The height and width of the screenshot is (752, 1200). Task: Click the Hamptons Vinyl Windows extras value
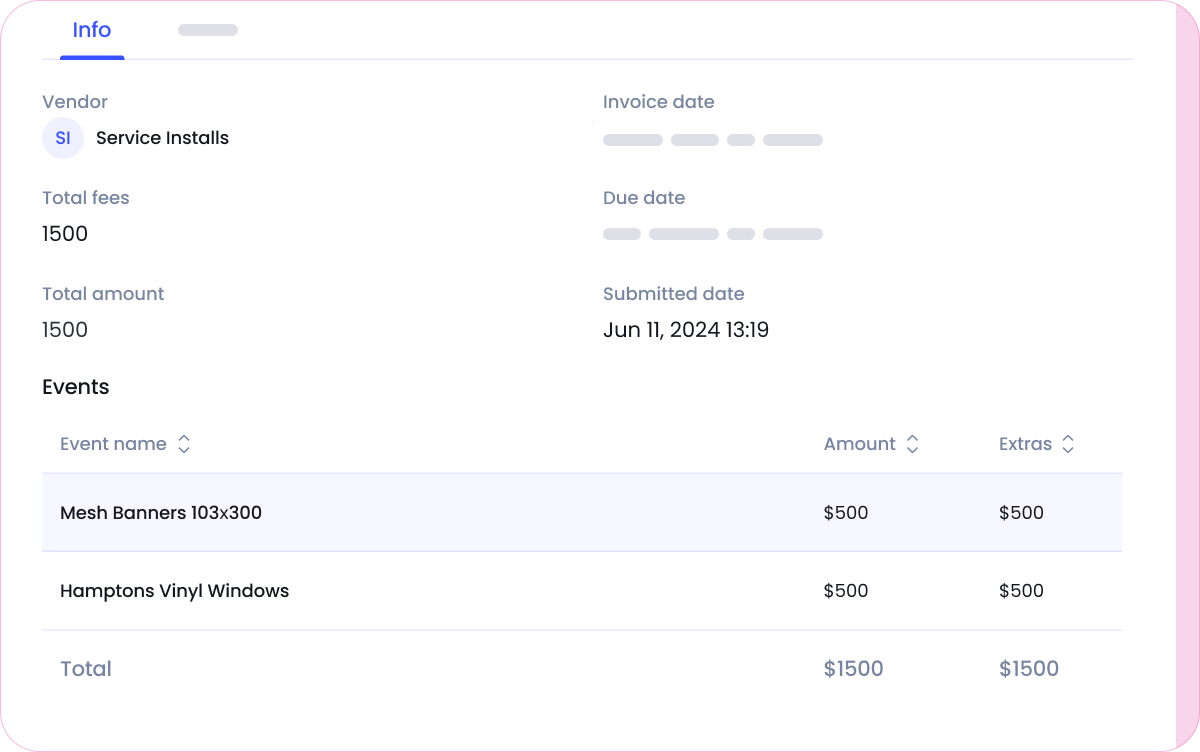click(1021, 591)
